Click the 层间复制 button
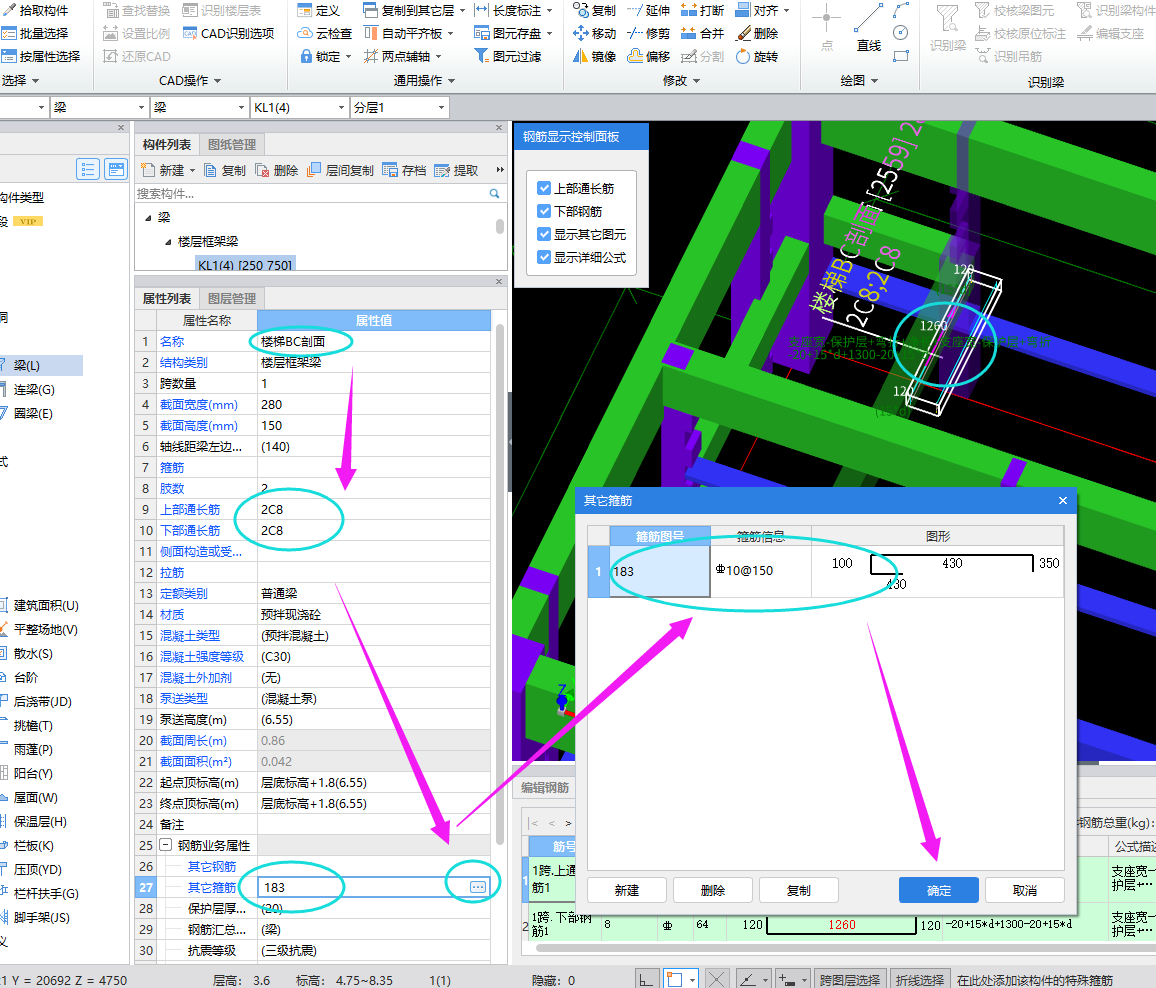The image size is (1156, 988). [341, 170]
